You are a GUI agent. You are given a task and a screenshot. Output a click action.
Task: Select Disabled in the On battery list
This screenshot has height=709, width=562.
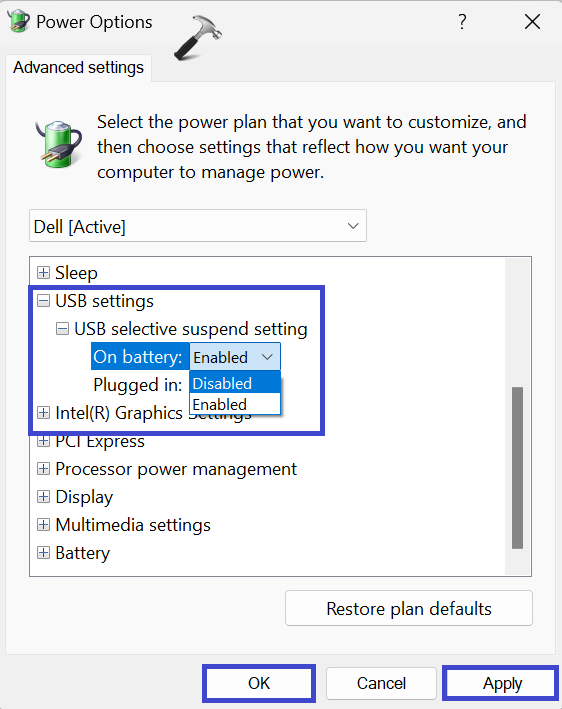tap(235, 383)
